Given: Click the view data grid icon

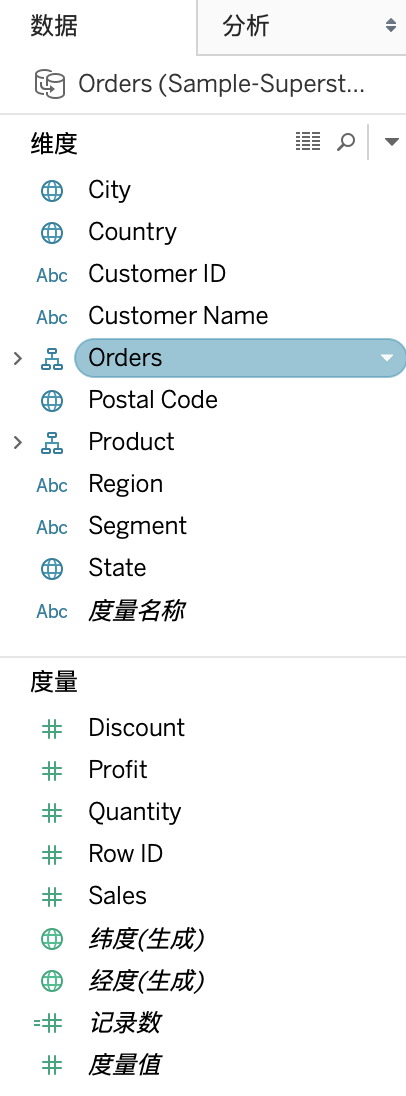Looking at the screenshot, I should coord(307,141).
